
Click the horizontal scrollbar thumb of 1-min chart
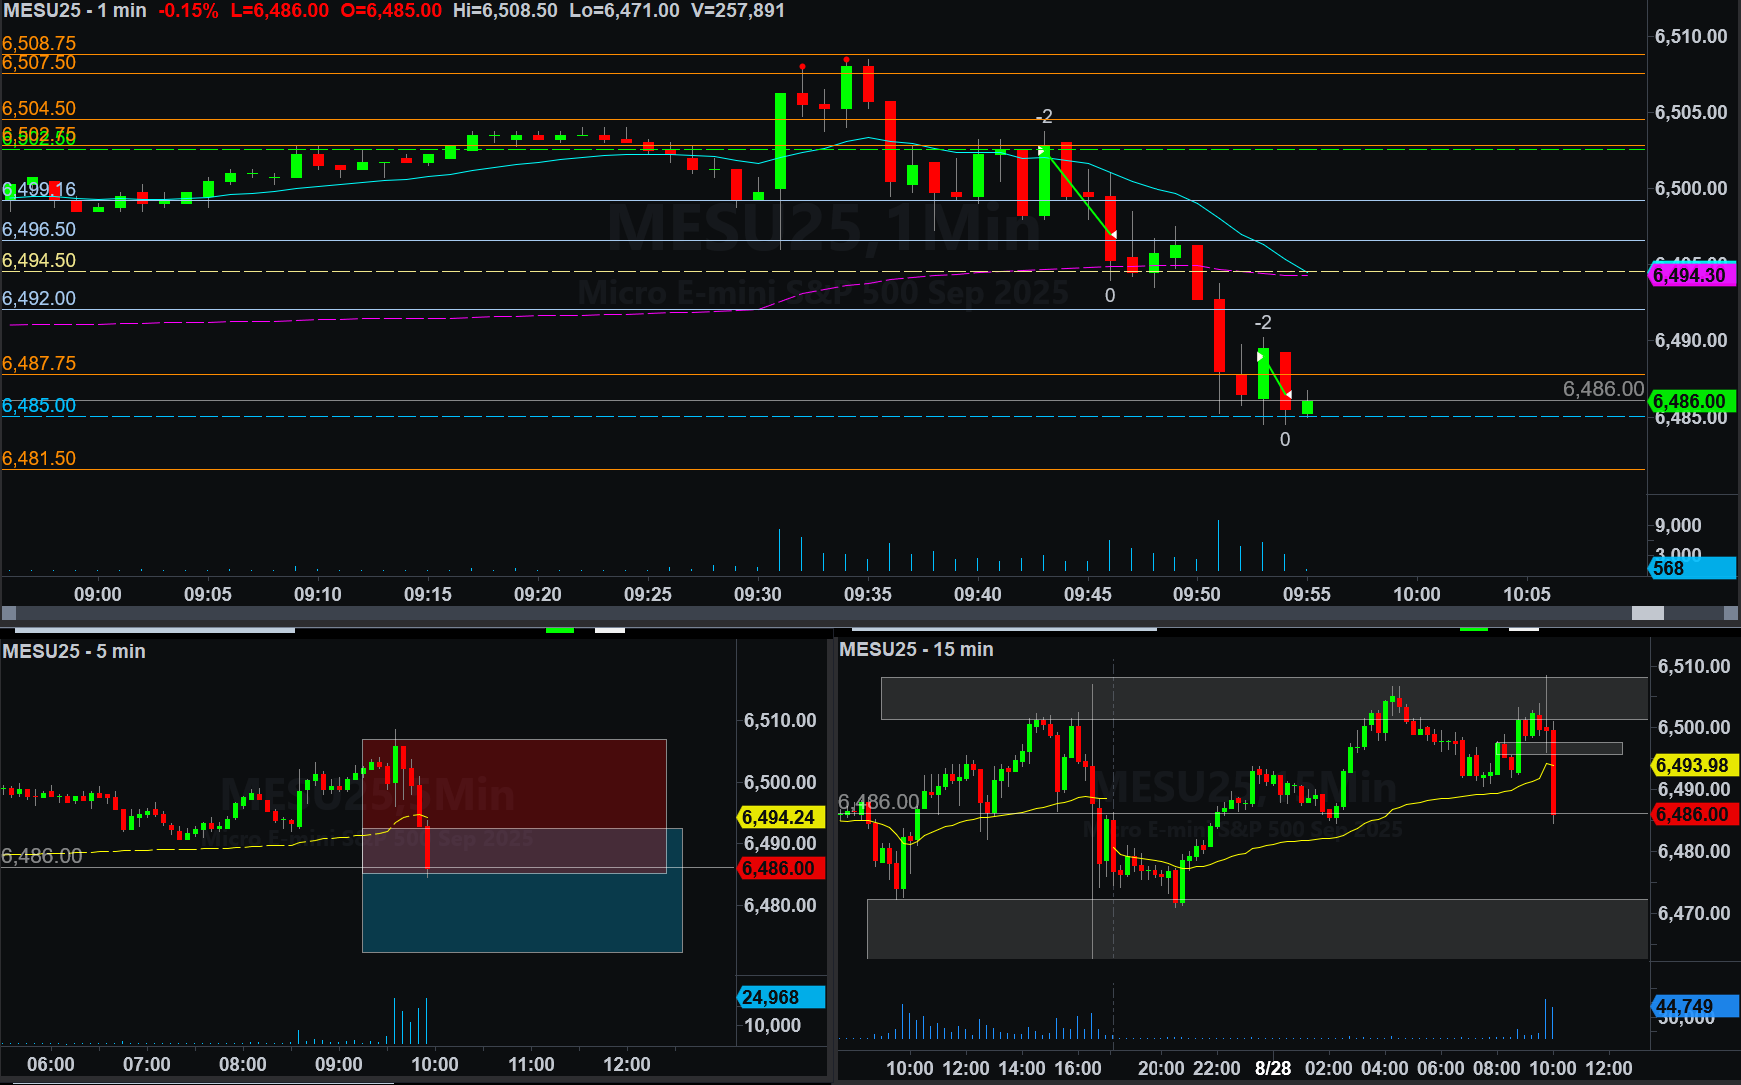(1647, 613)
